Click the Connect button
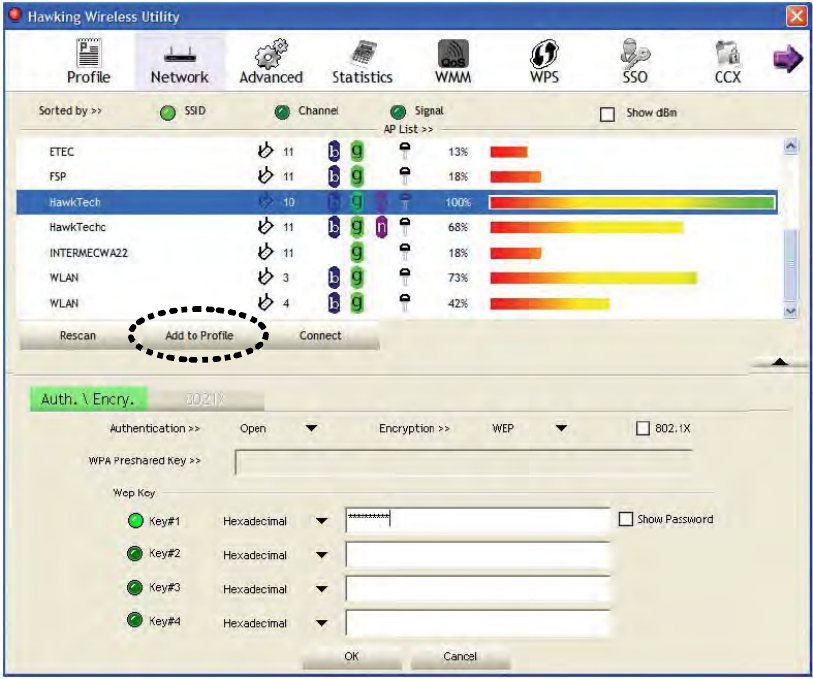813x679 pixels. click(320, 335)
